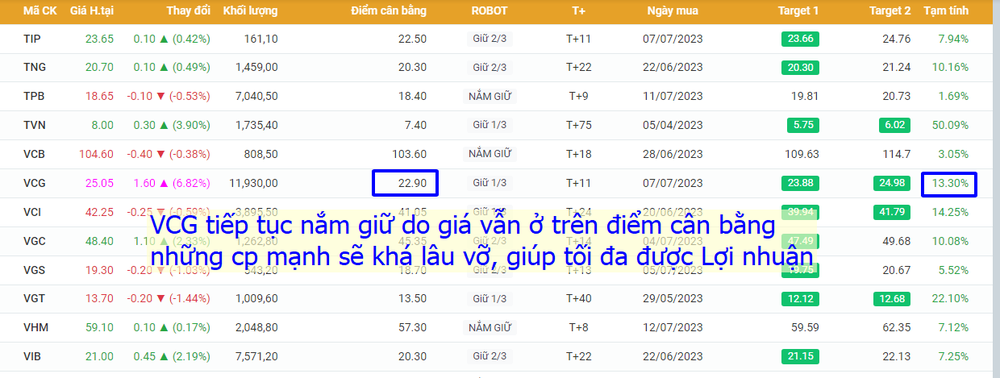Click VGT purchase date 29/05/2023
This screenshot has width=1000, height=378.
[673, 299]
